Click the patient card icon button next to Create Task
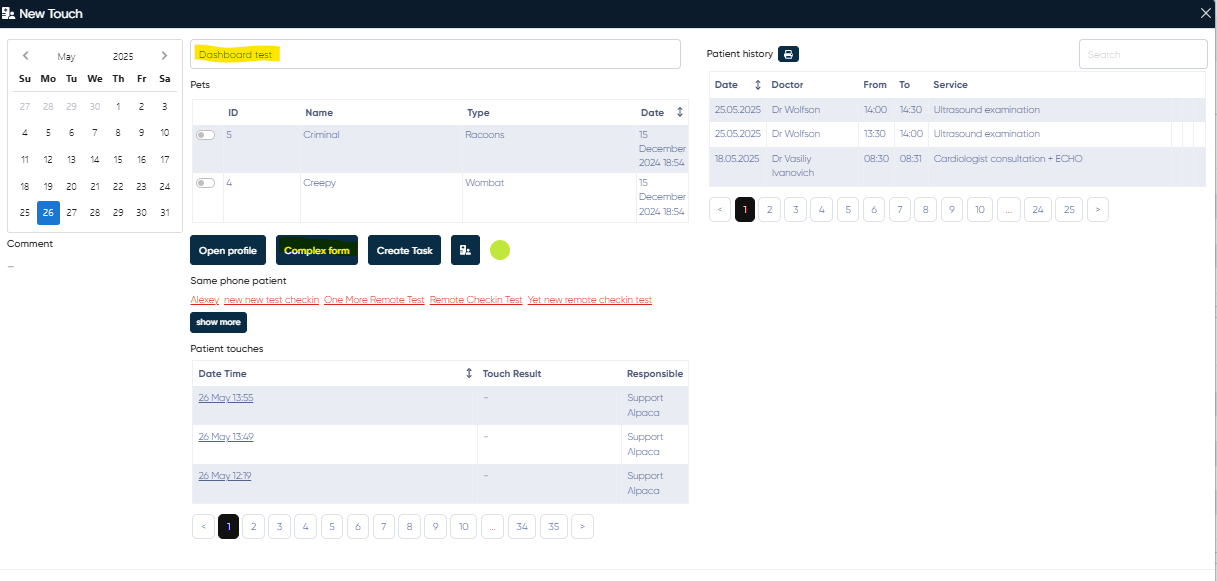The width and height of the screenshot is (1217, 581). tap(466, 250)
